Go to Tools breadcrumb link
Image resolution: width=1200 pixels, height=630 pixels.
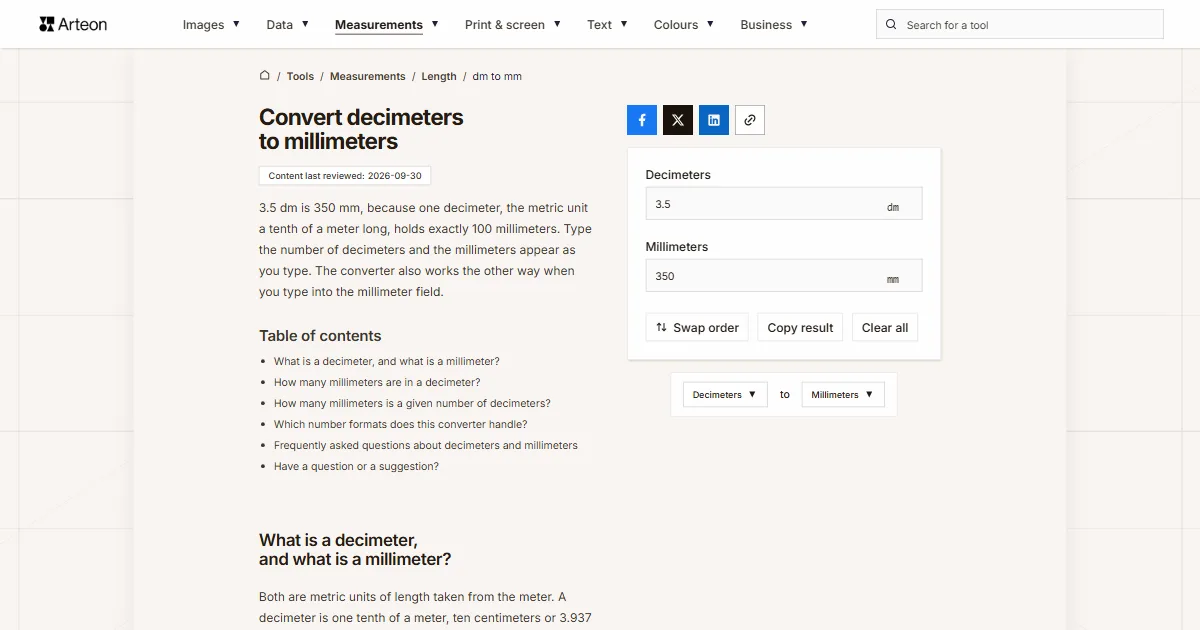tap(300, 76)
